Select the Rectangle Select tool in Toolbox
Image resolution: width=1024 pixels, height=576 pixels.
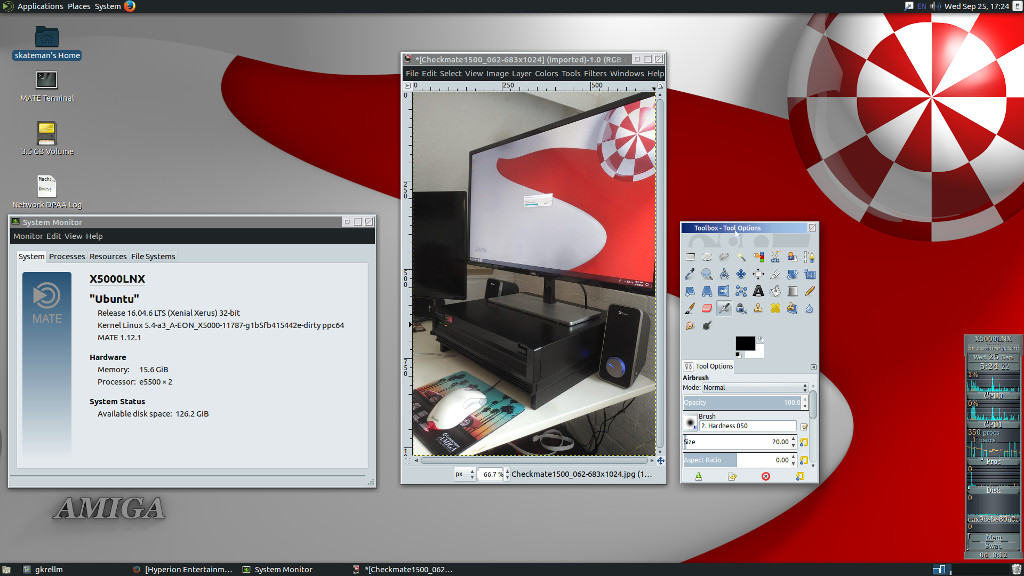[690, 257]
